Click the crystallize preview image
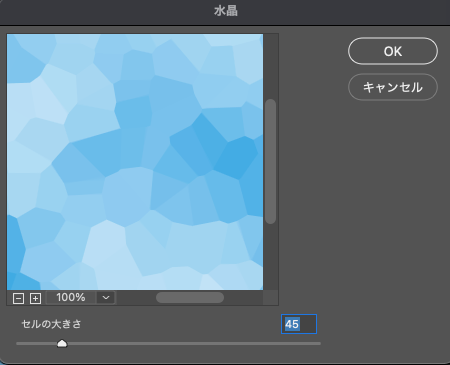 pos(135,162)
